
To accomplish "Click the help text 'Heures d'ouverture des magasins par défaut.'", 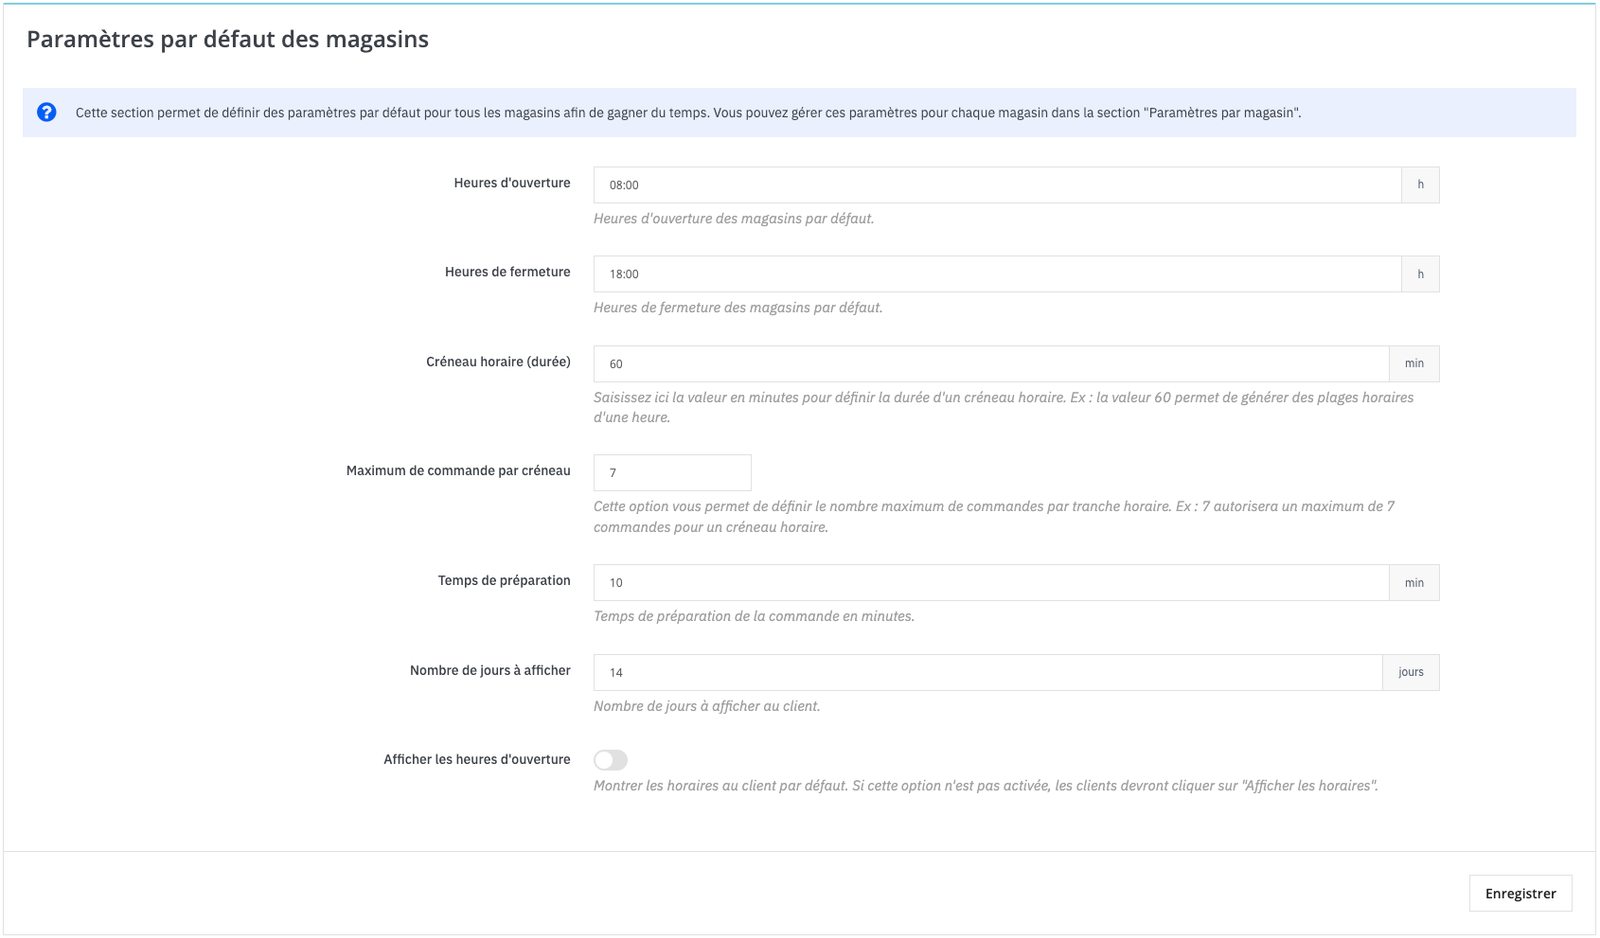I will pyautogui.click(x=734, y=219).
